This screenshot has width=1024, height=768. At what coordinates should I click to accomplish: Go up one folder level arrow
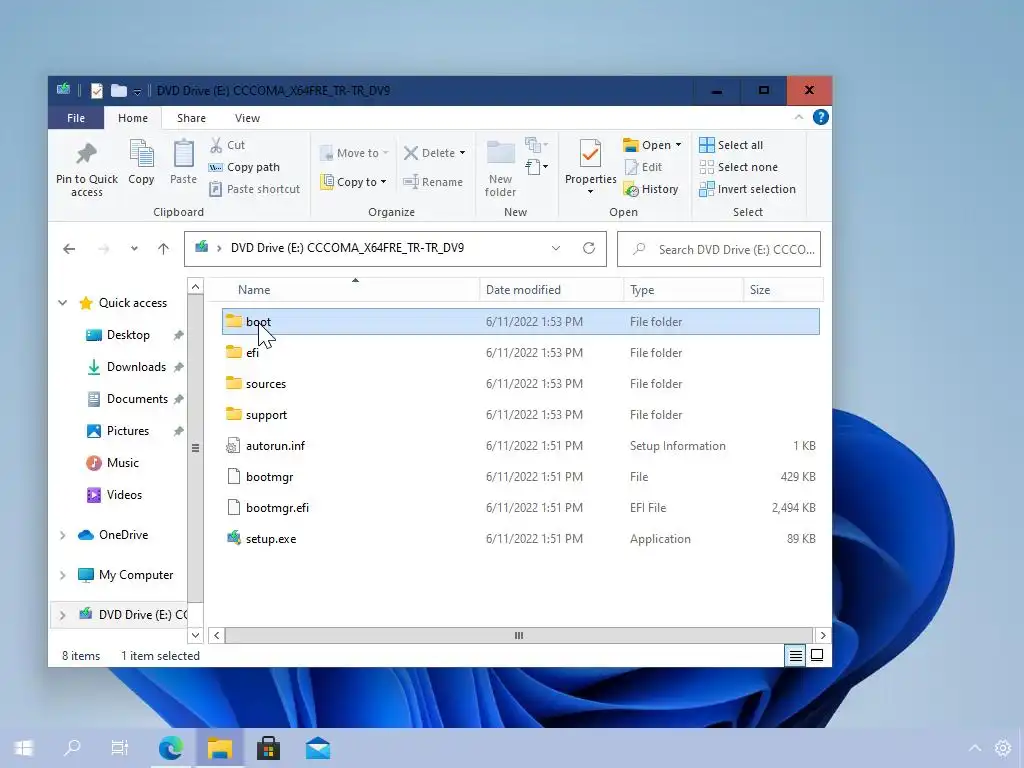(163, 249)
